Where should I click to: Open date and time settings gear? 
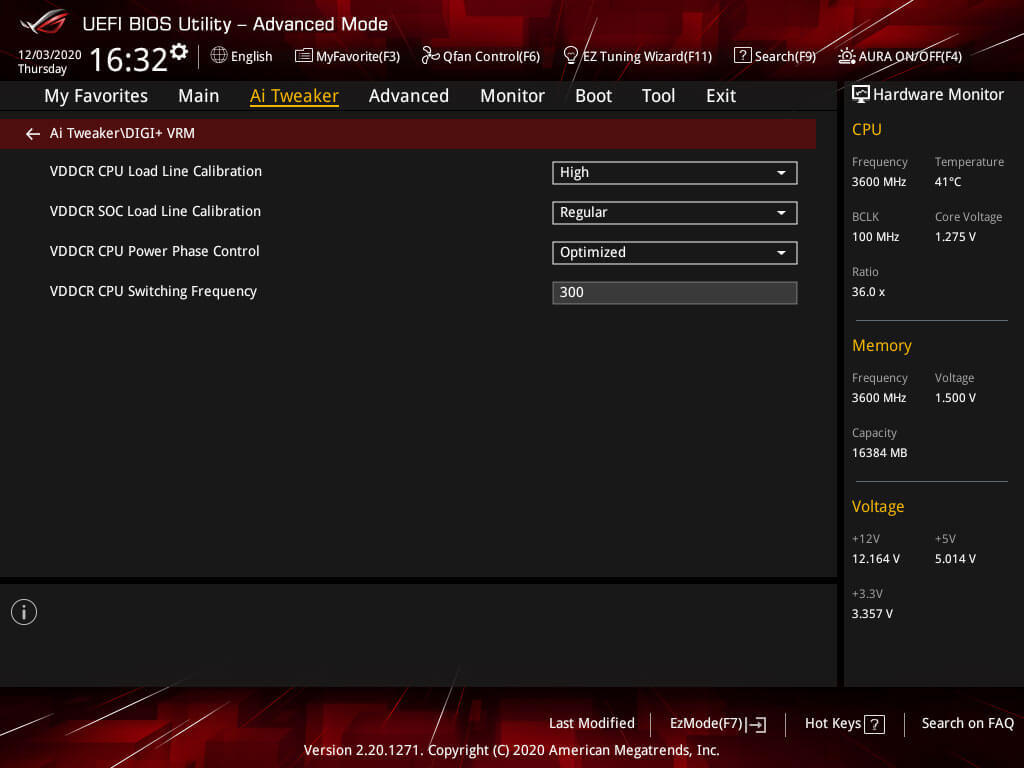[179, 52]
